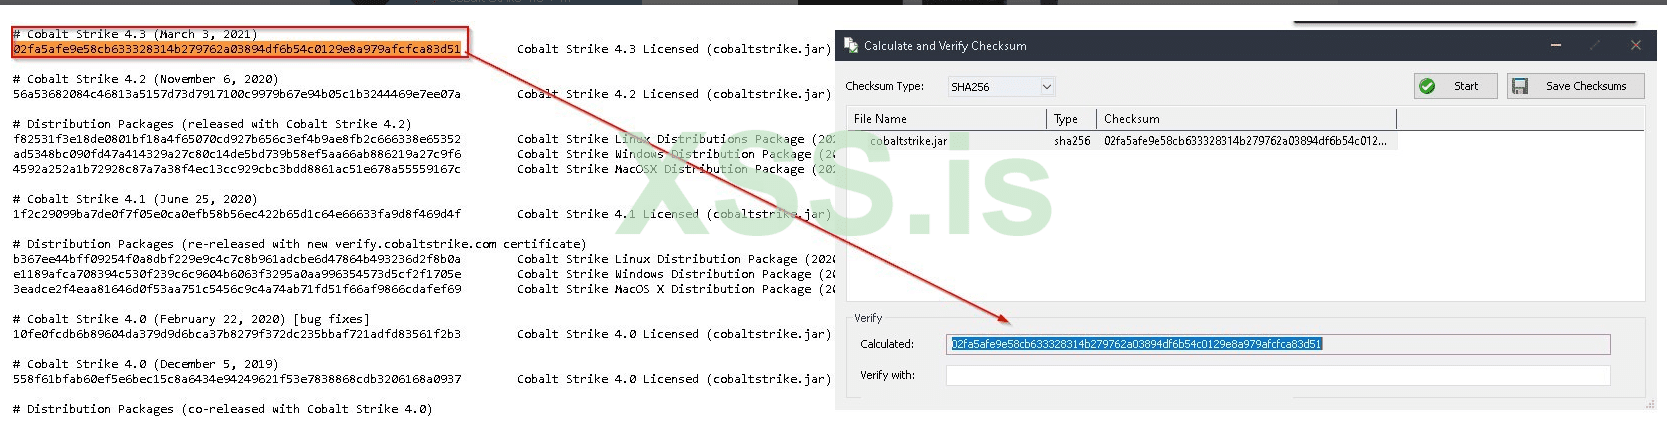Click the hash starting ad5348bc090fd47a
The width and height of the screenshot is (1667, 431).
[x=237, y=154]
